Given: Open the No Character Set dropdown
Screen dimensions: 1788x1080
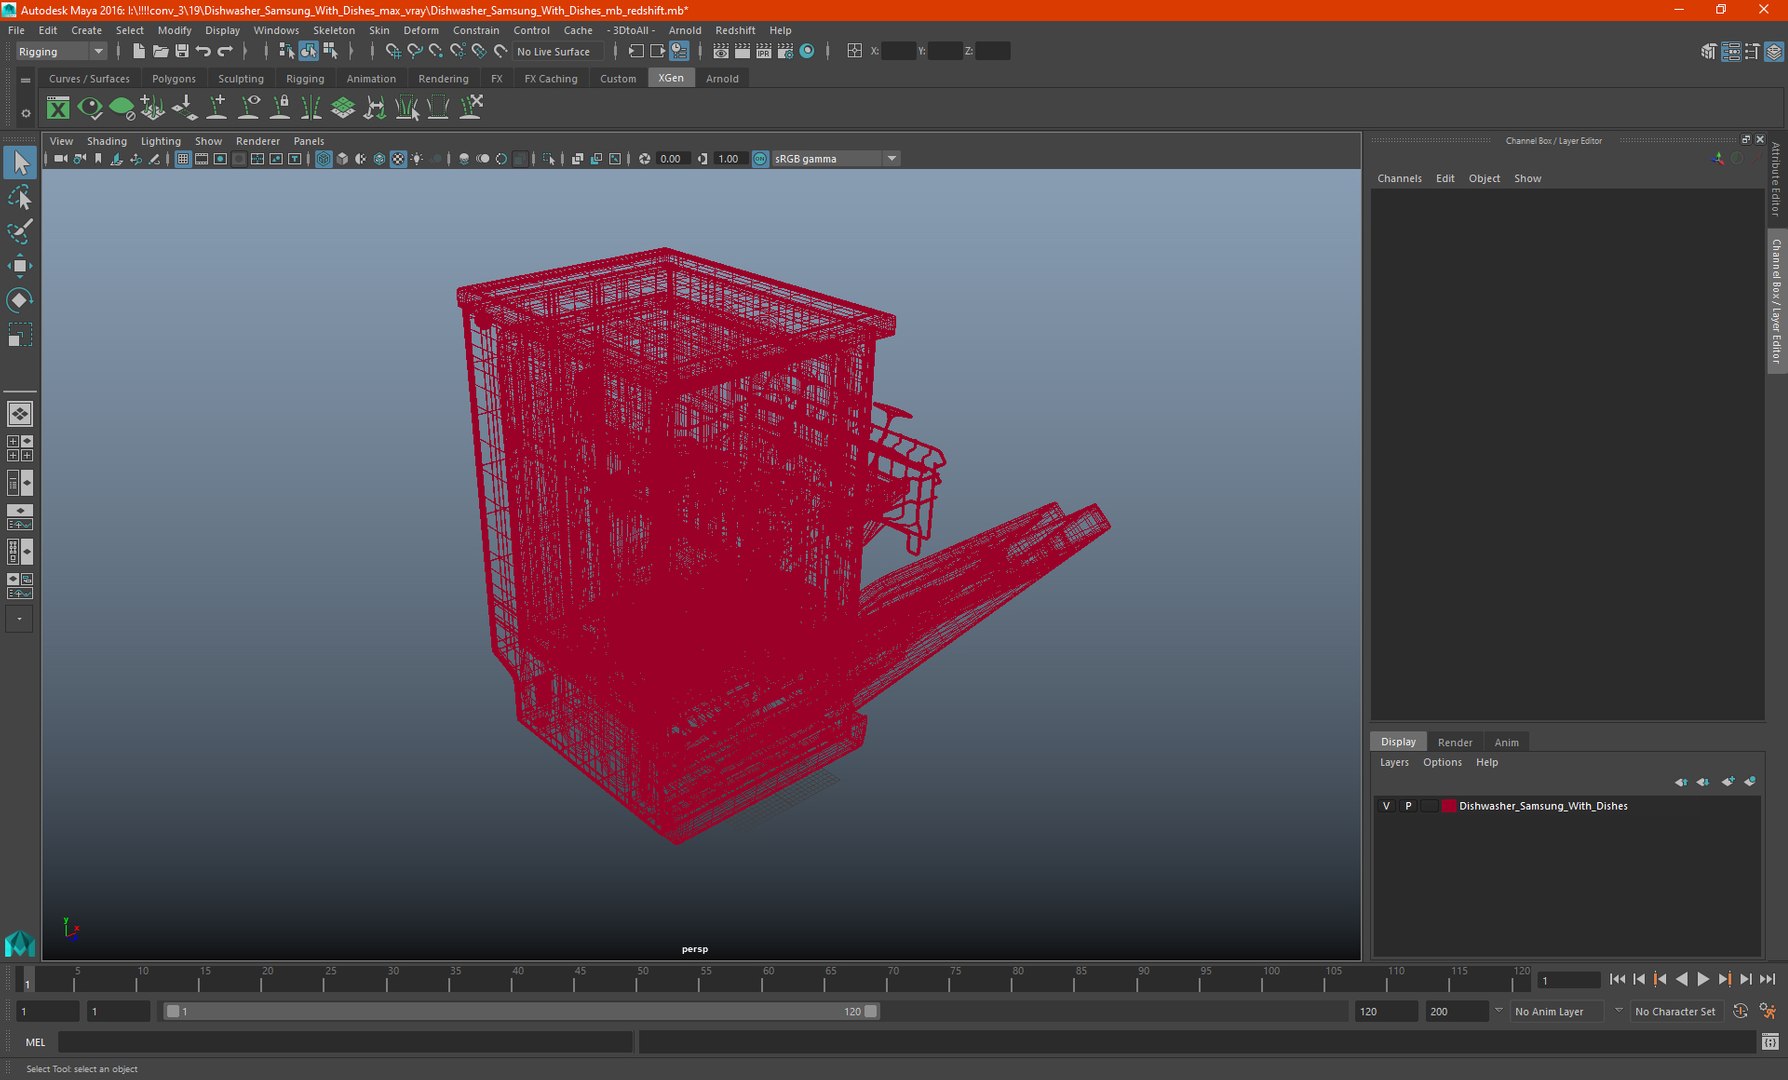Looking at the screenshot, I should point(1677,1011).
